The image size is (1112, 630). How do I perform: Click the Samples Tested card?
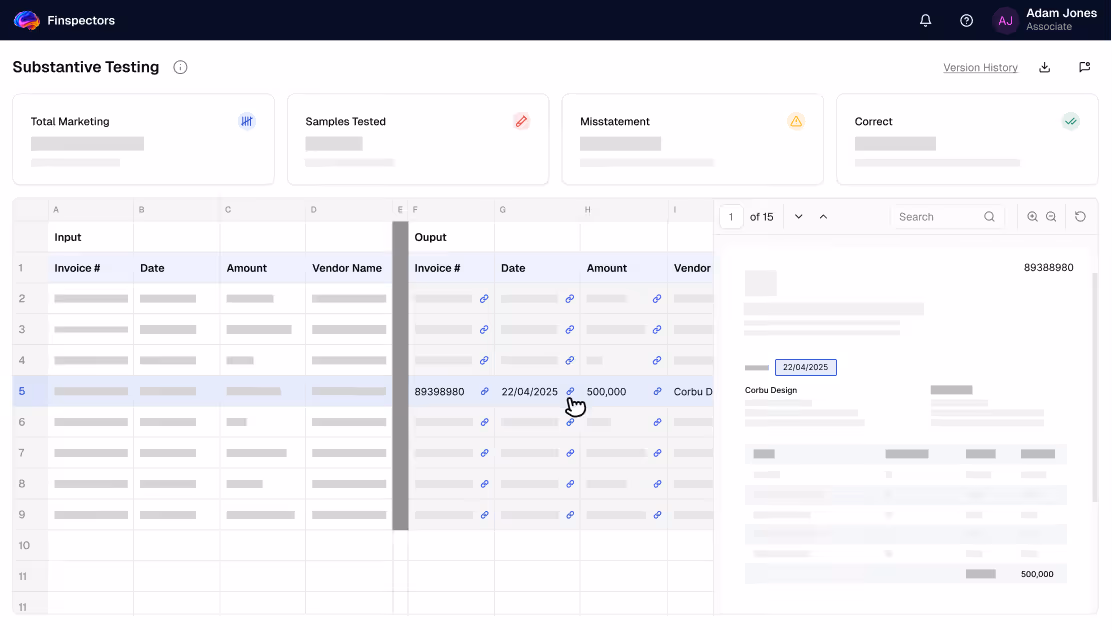418,139
